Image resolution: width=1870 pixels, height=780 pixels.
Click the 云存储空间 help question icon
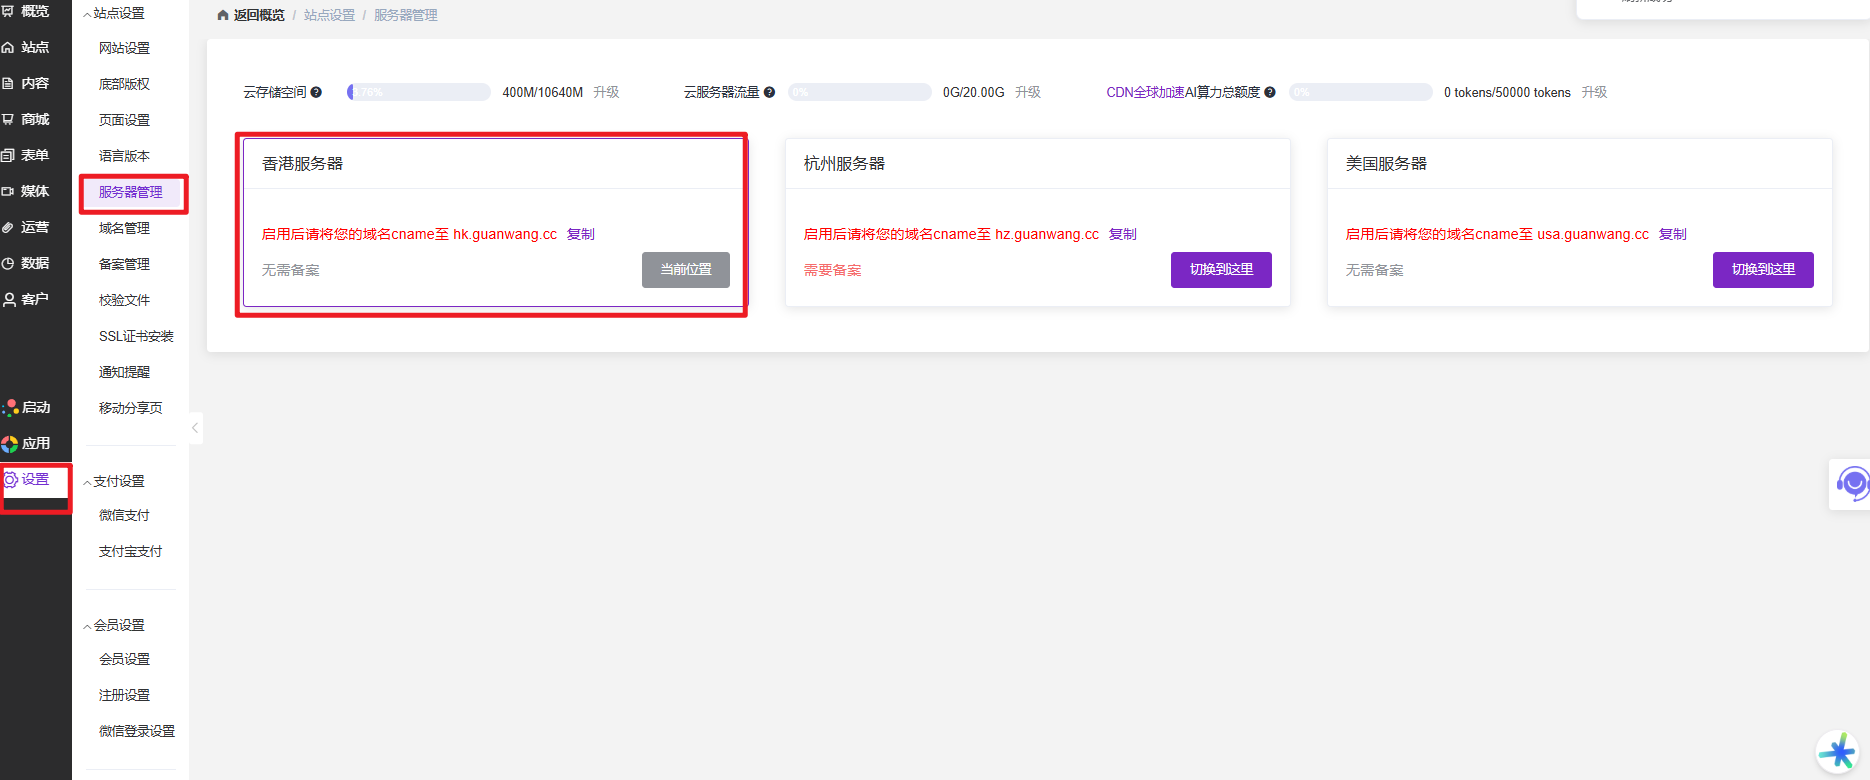click(x=316, y=92)
